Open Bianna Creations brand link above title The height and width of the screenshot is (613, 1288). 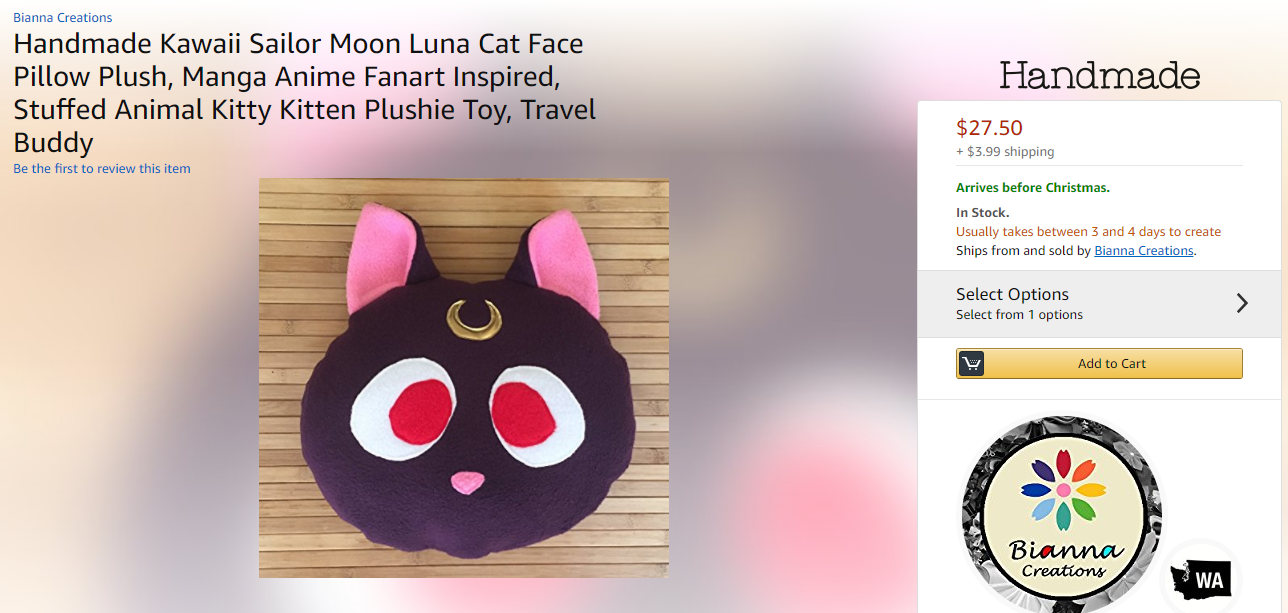click(x=62, y=18)
